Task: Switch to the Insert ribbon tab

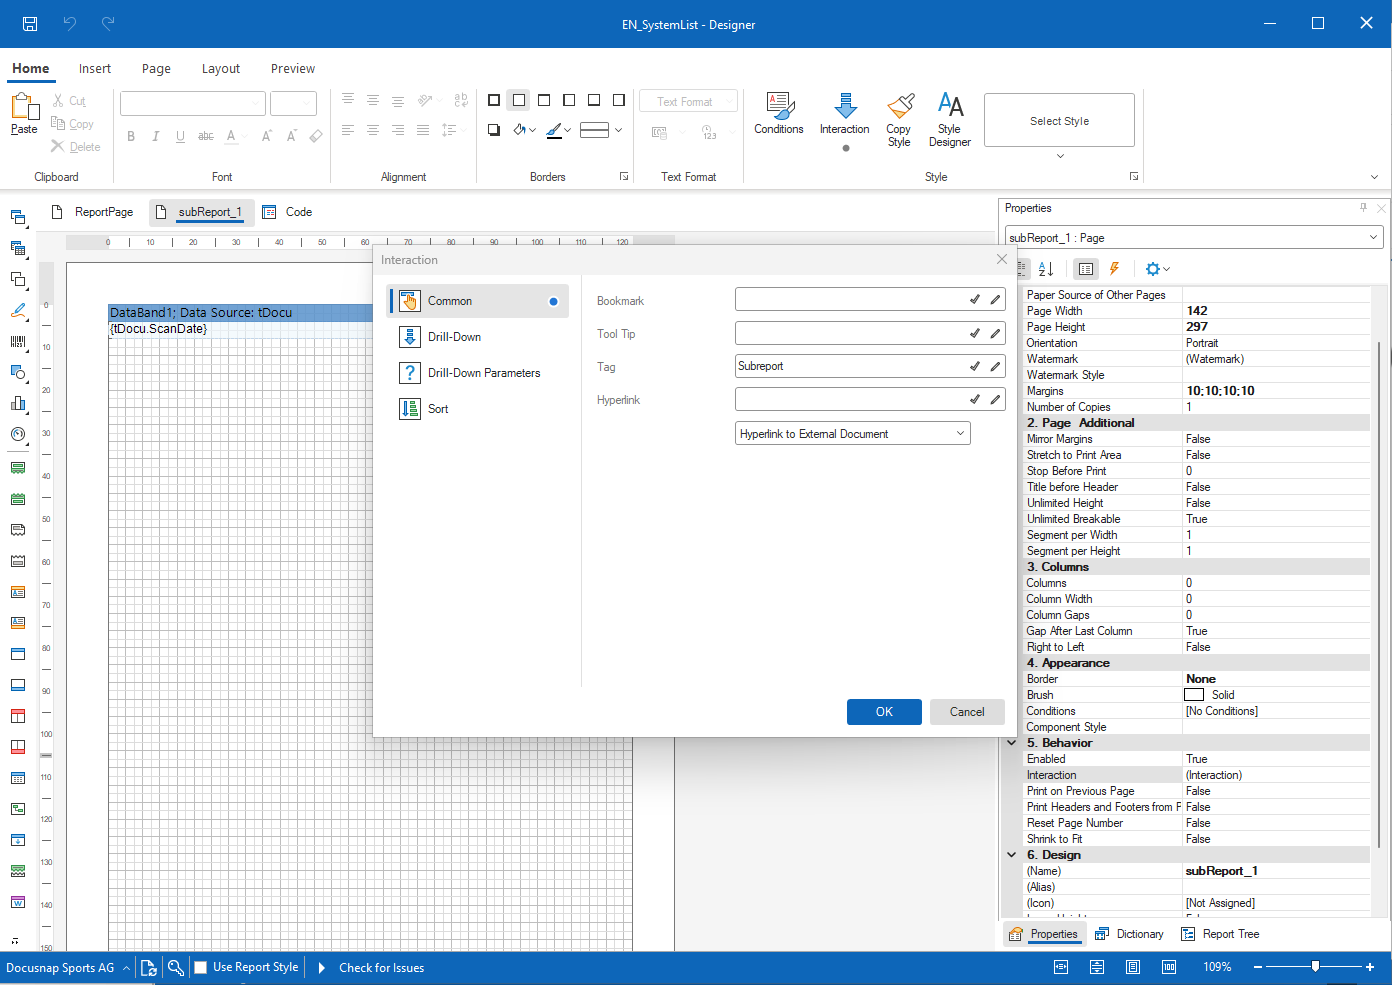Action: tap(95, 69)
